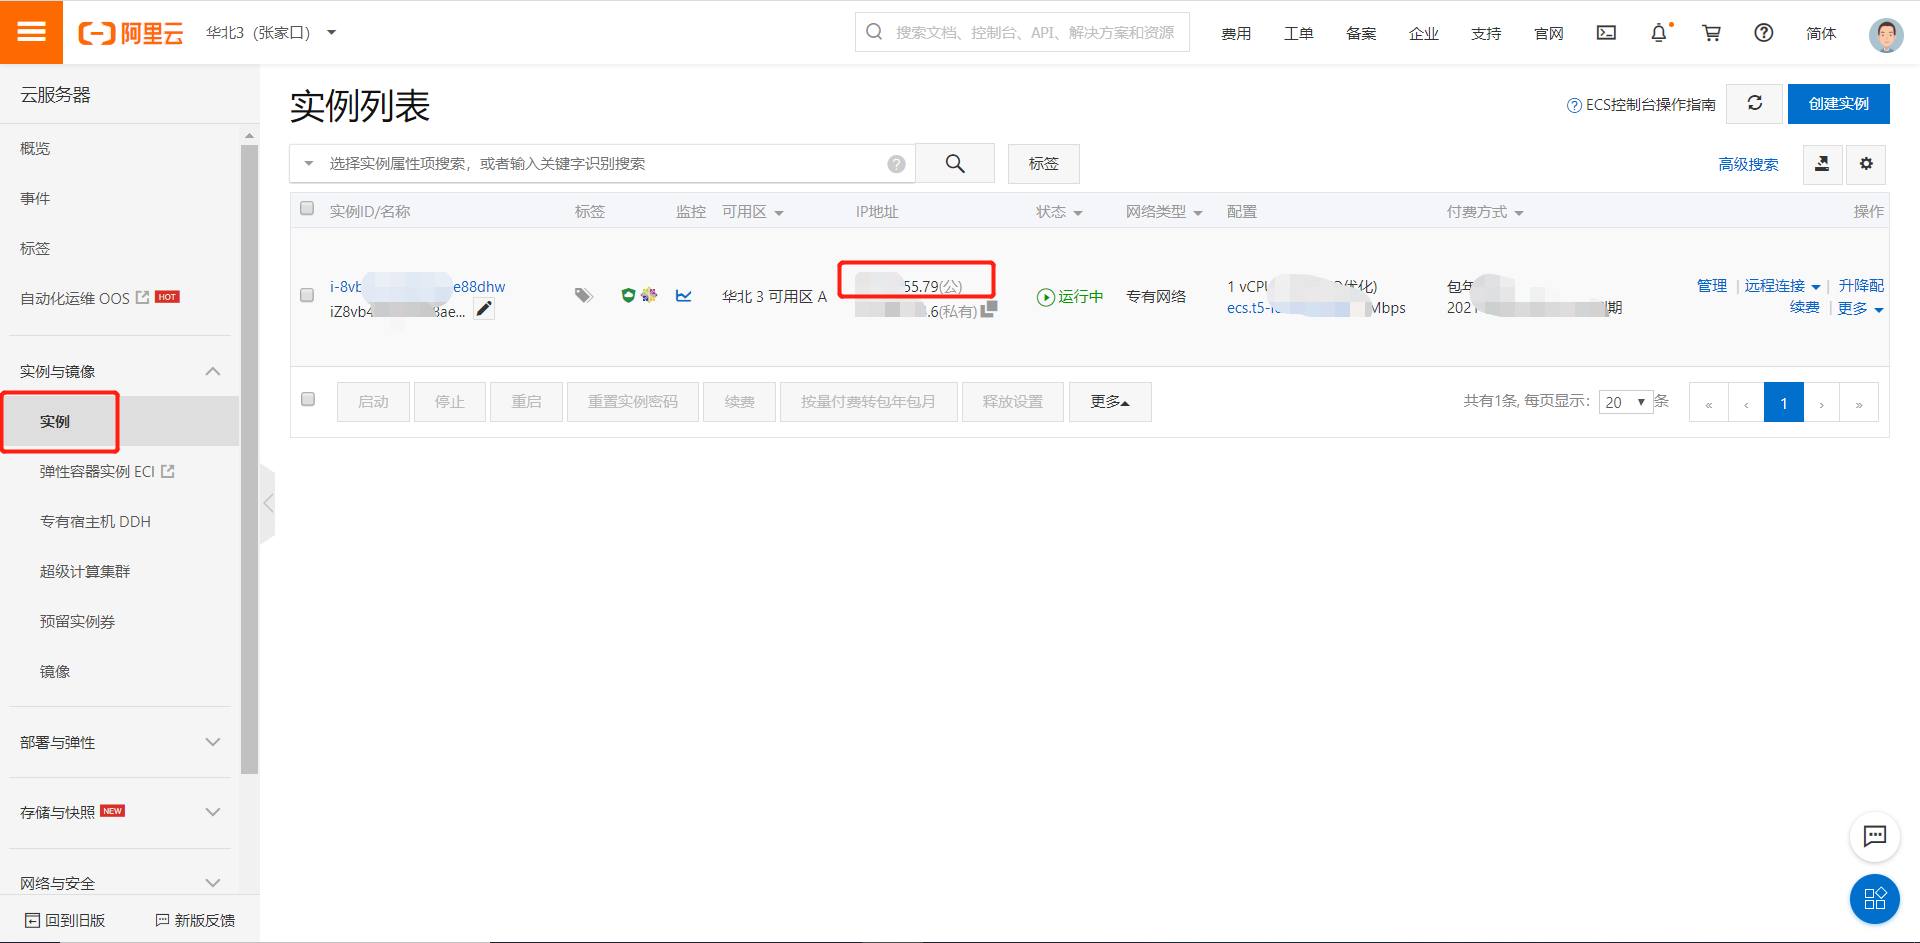Open the shopping cart
Image resolution: width=1920 pixels, height=943 pixels.
[1711, 33]
